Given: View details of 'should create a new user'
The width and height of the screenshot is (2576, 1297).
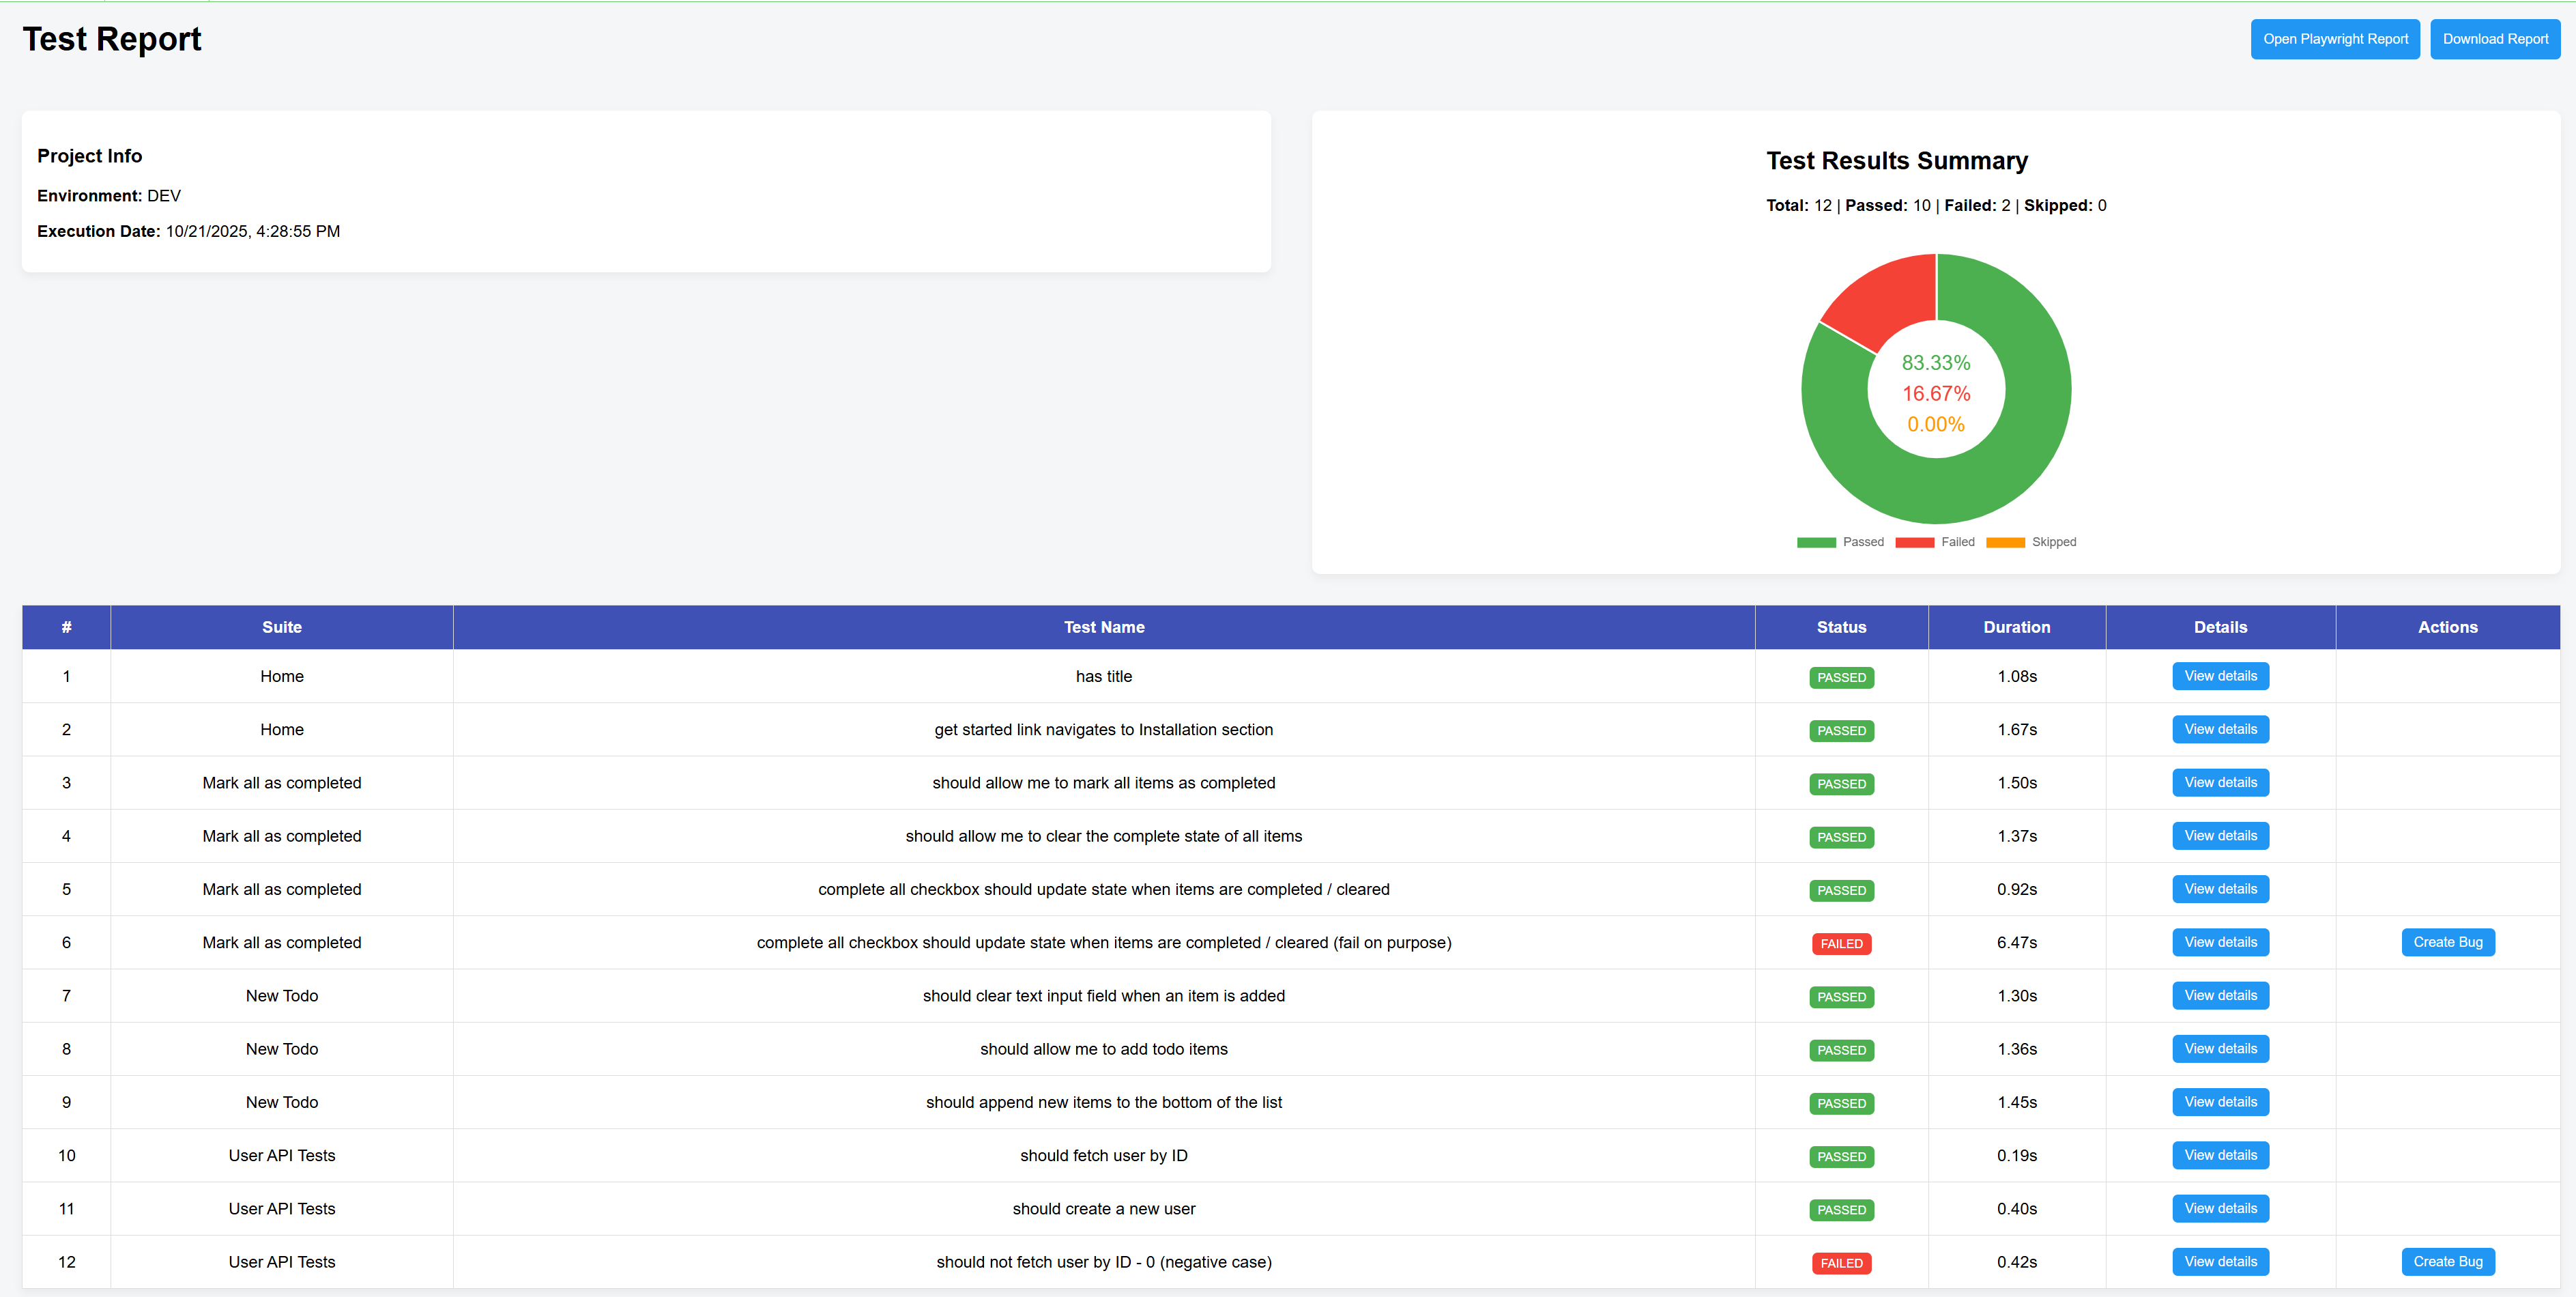Looking at the screenshot, I should tap(2220, 1208).
